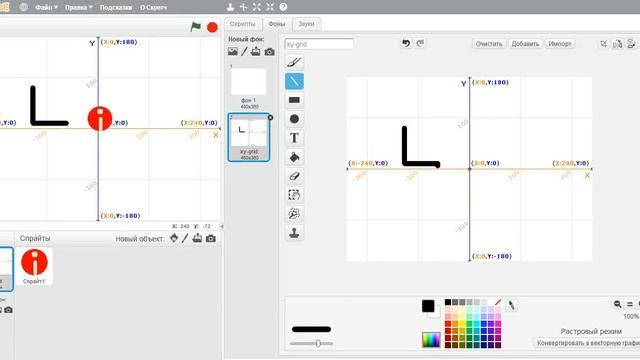The image size is (640, 360).
Task: Click the Duplicate stamp in top bar
Action: point(230,7)
